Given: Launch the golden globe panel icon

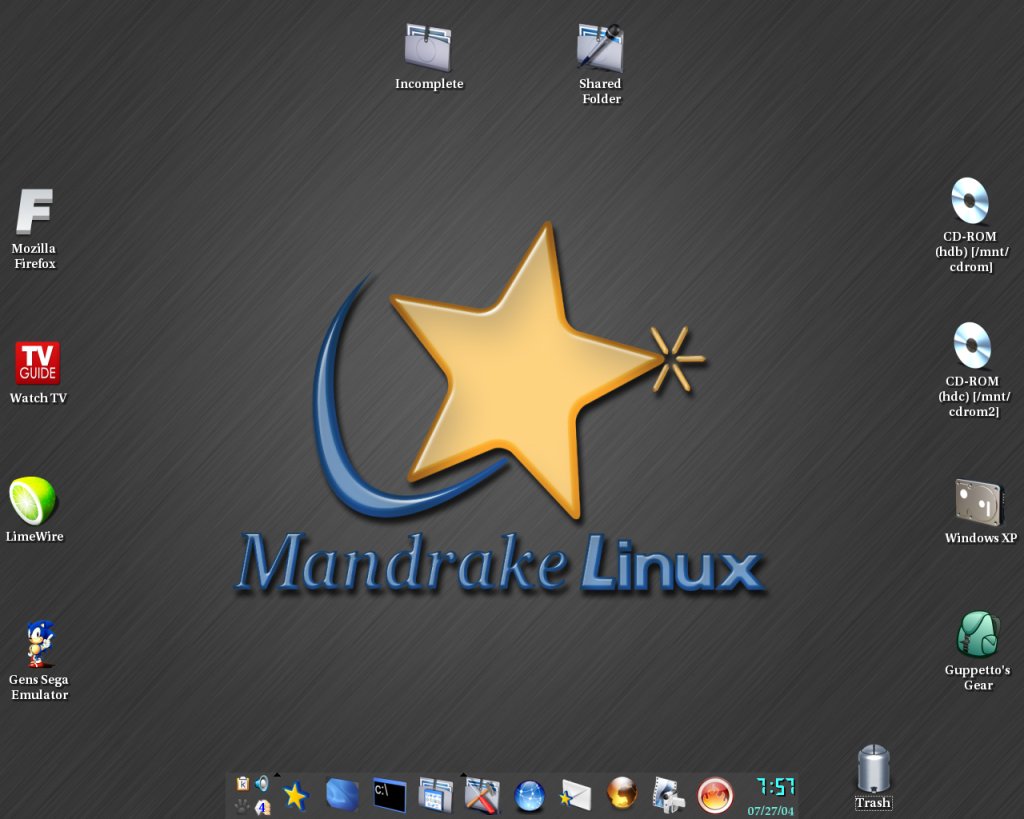Looking at the screenshot, I should 622,793.
